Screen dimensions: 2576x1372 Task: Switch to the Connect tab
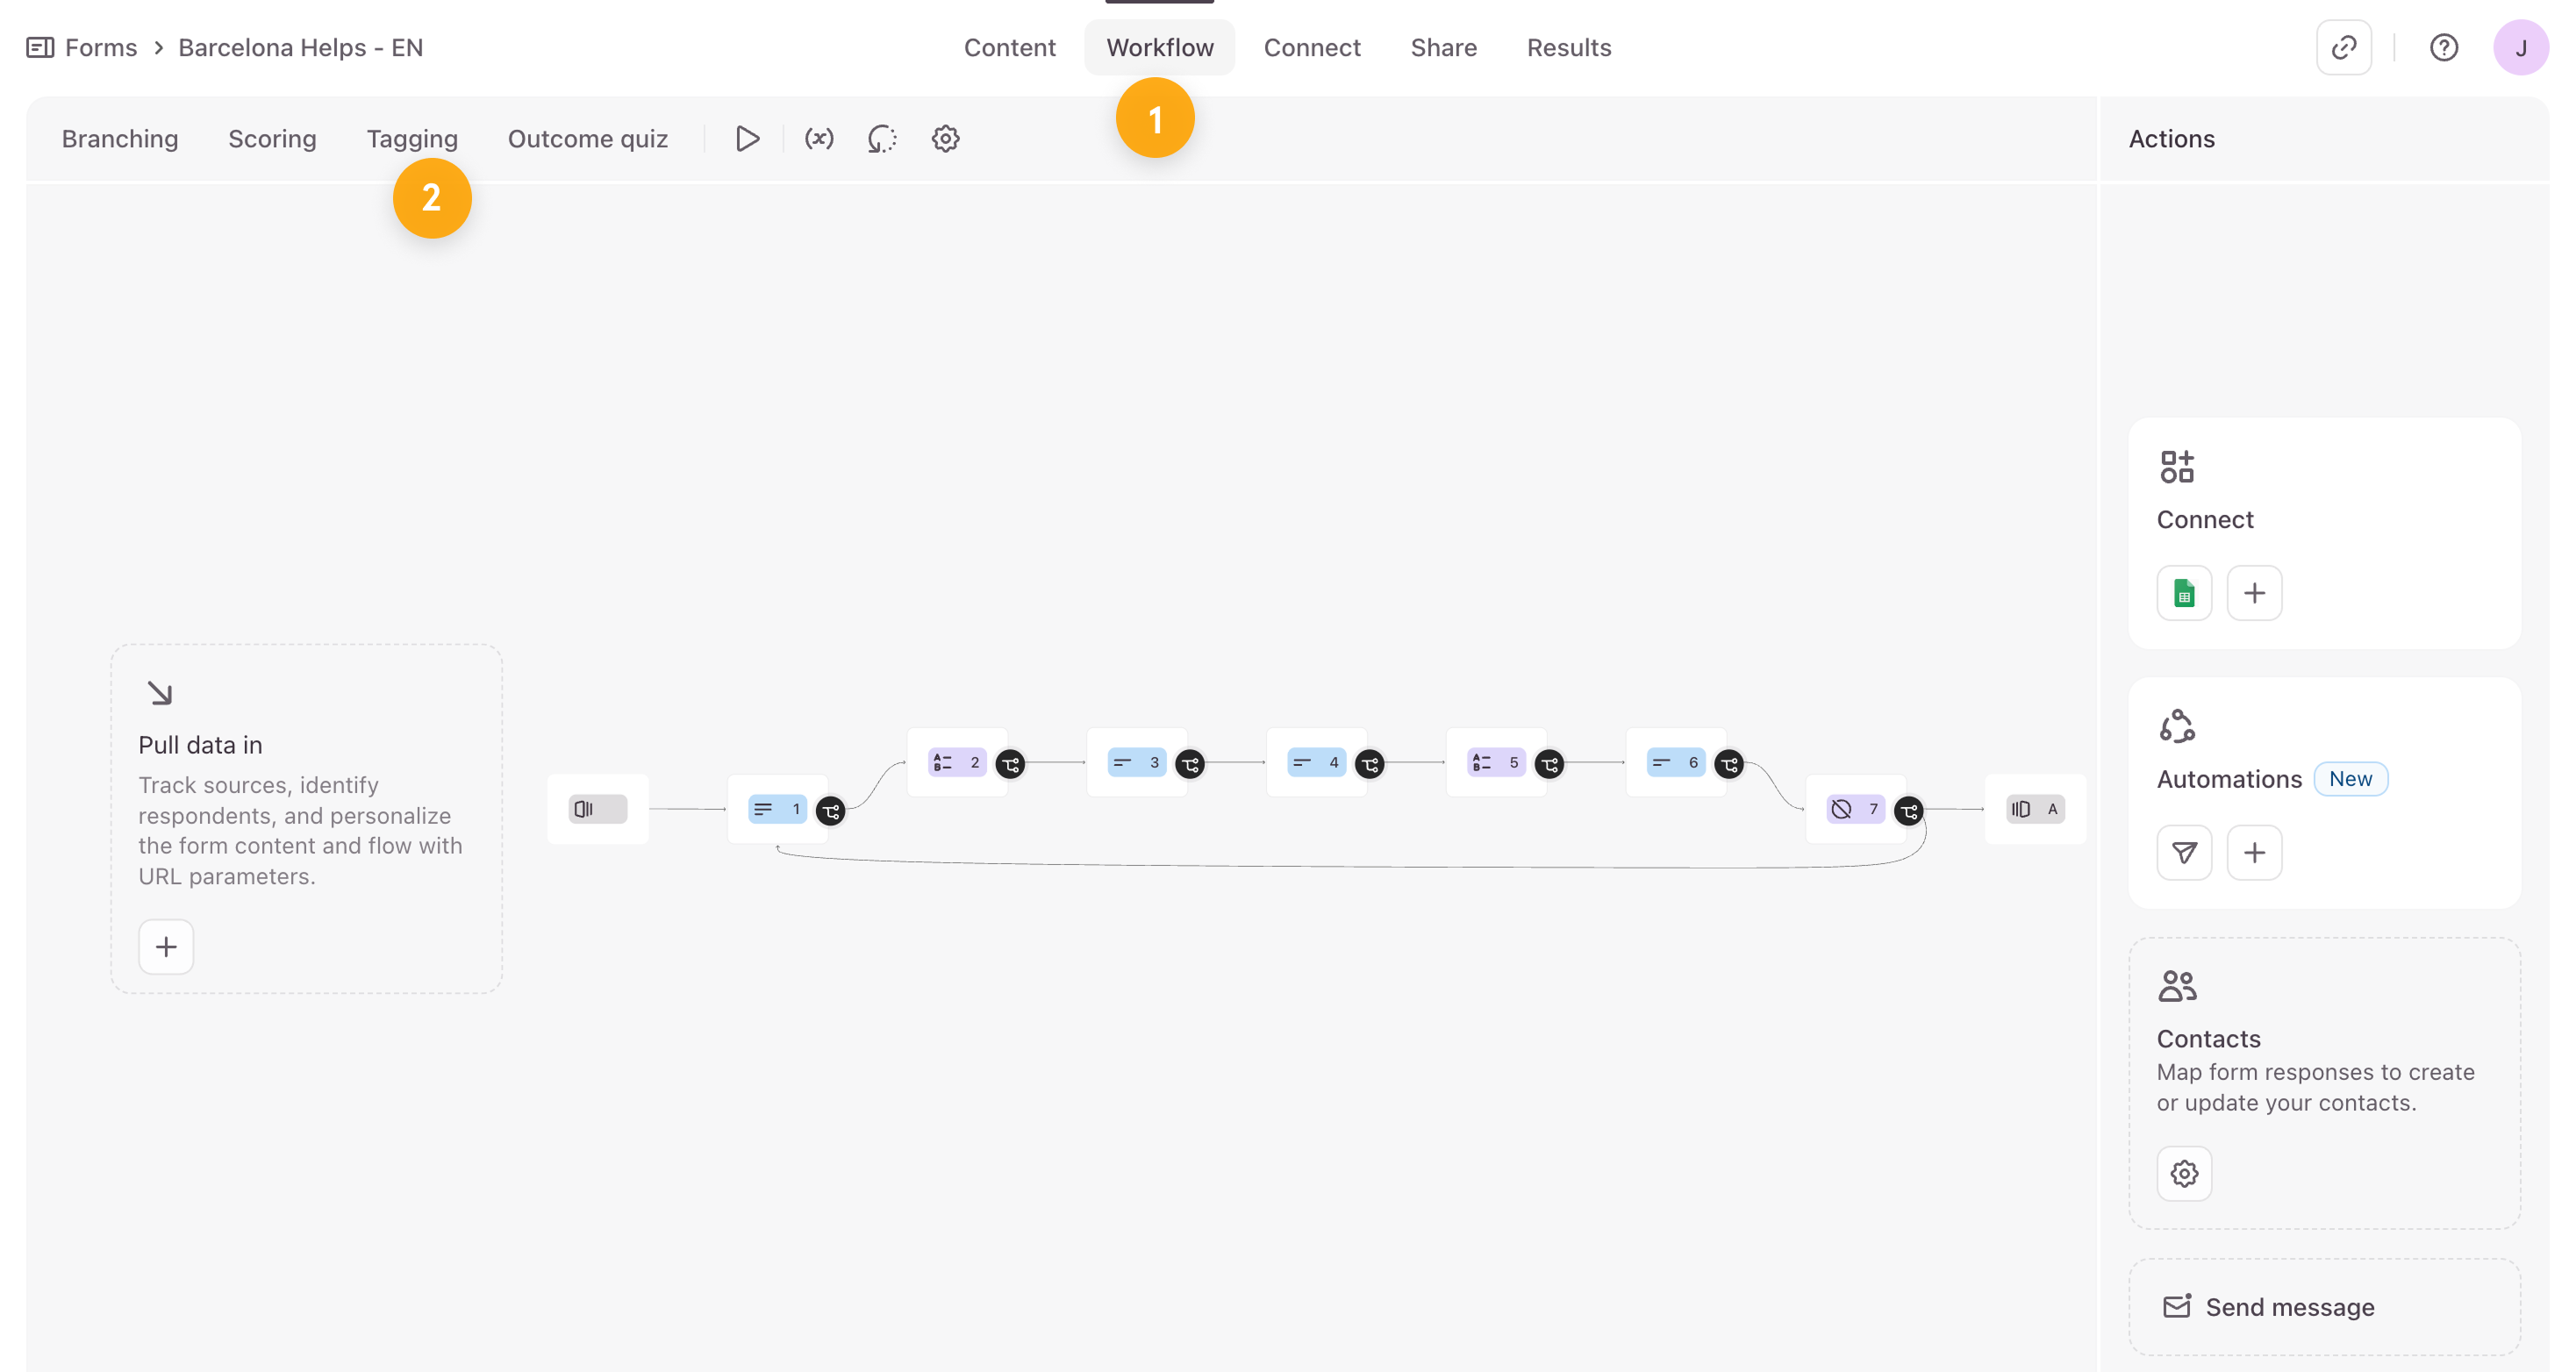pyautogui.click(x=1311, y=47)
